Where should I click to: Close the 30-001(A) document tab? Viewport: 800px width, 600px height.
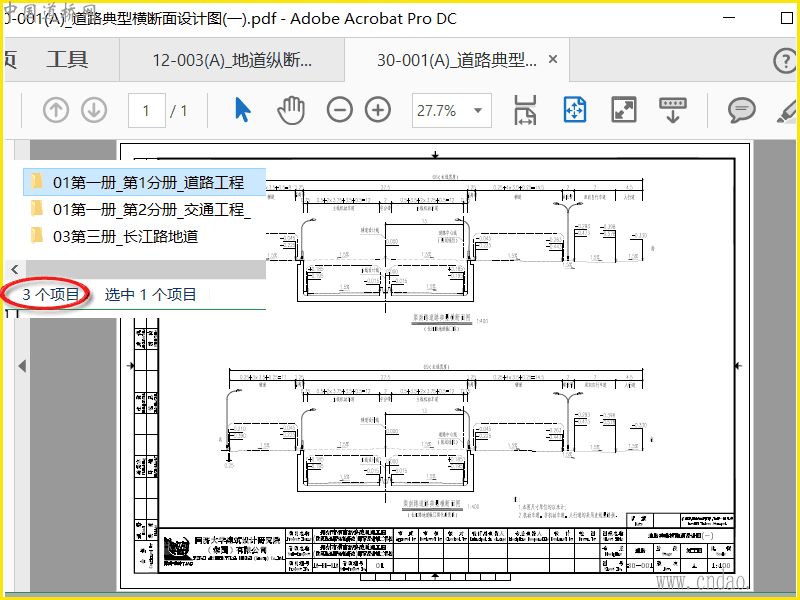pyautogui.click(x=553, y=60)
